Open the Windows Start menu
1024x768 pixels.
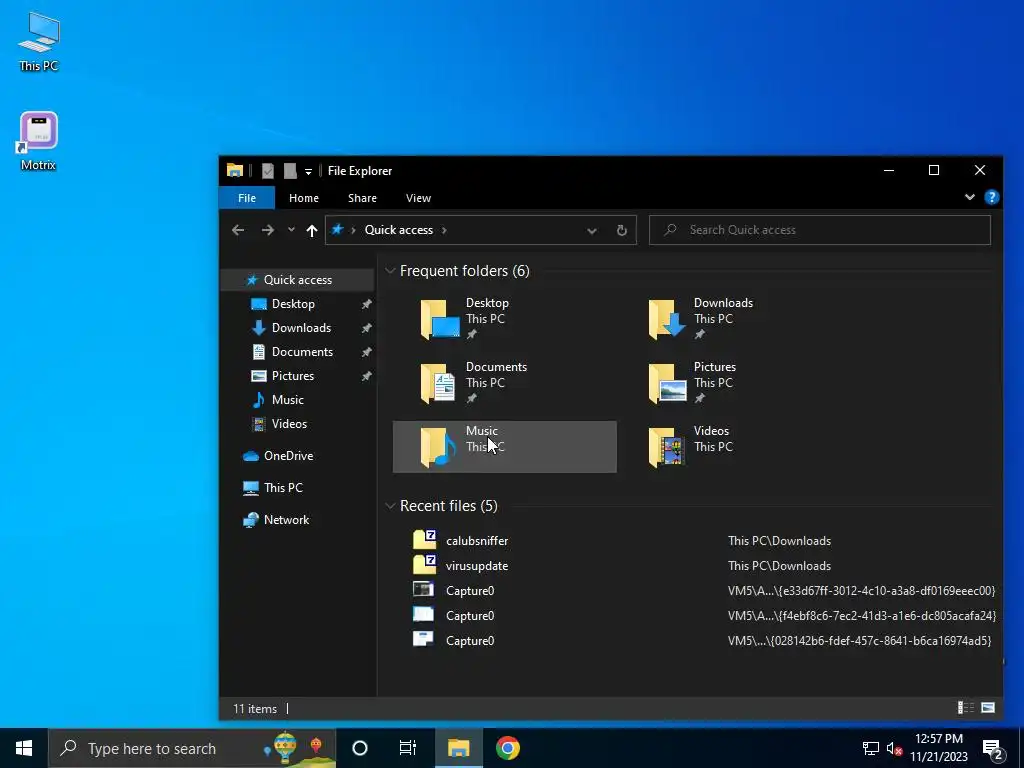(24, 748)
